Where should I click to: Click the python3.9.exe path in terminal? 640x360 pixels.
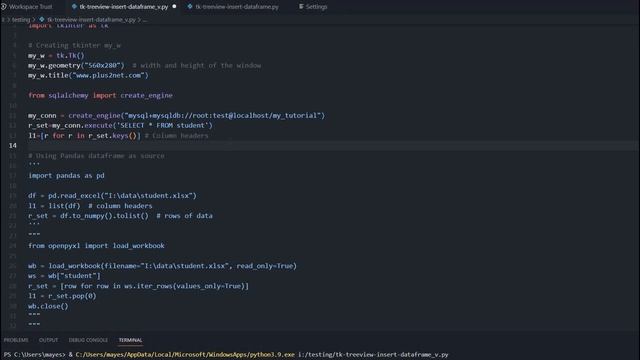[x=185, y=355]
